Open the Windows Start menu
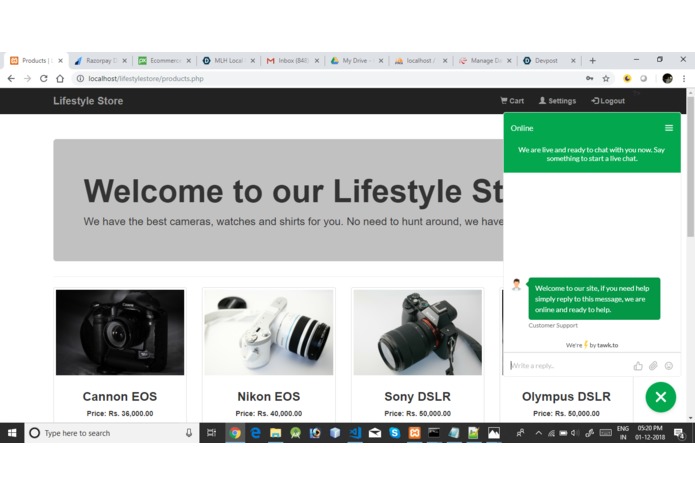This screenshot has width=695, height=494. [12, 433]
